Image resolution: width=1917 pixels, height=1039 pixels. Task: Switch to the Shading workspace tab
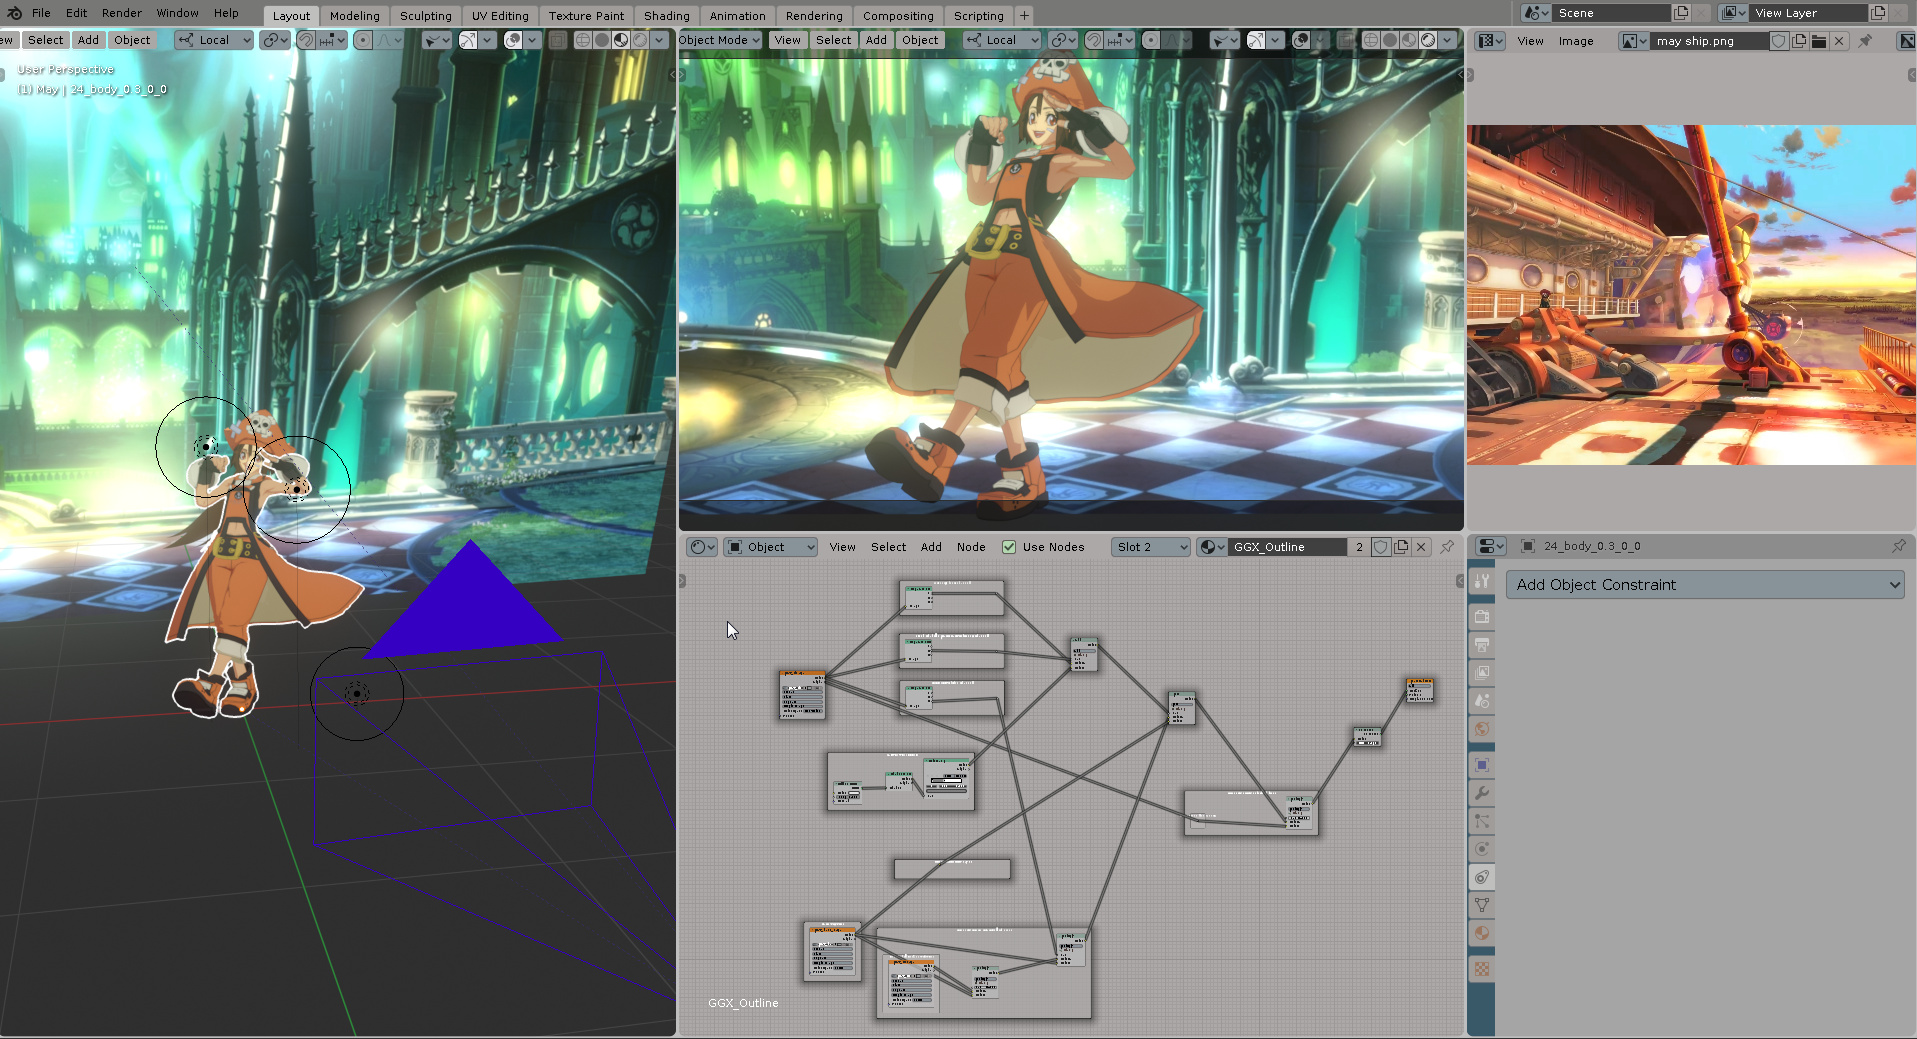tap(666, 15)
